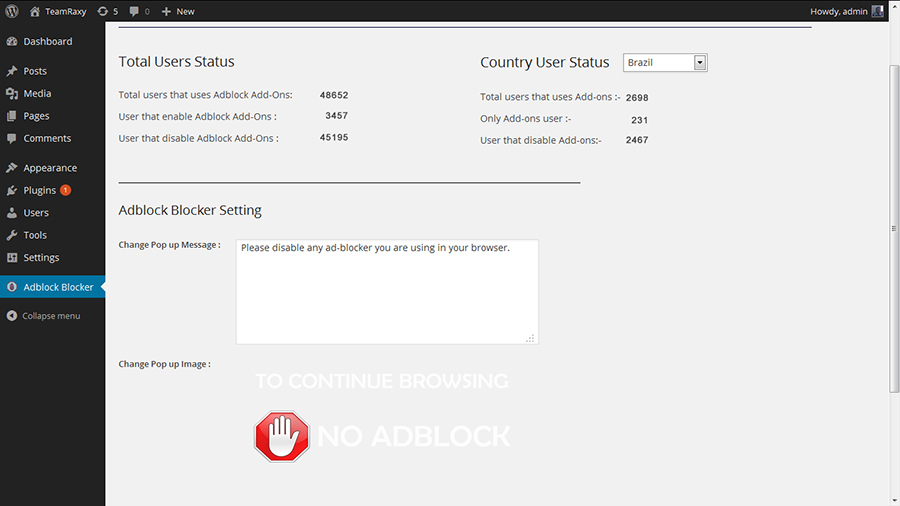The height and width of the screenshot is (506, 900).
Task: Select Appearance in the sidebar
Action: coord(52,168)
